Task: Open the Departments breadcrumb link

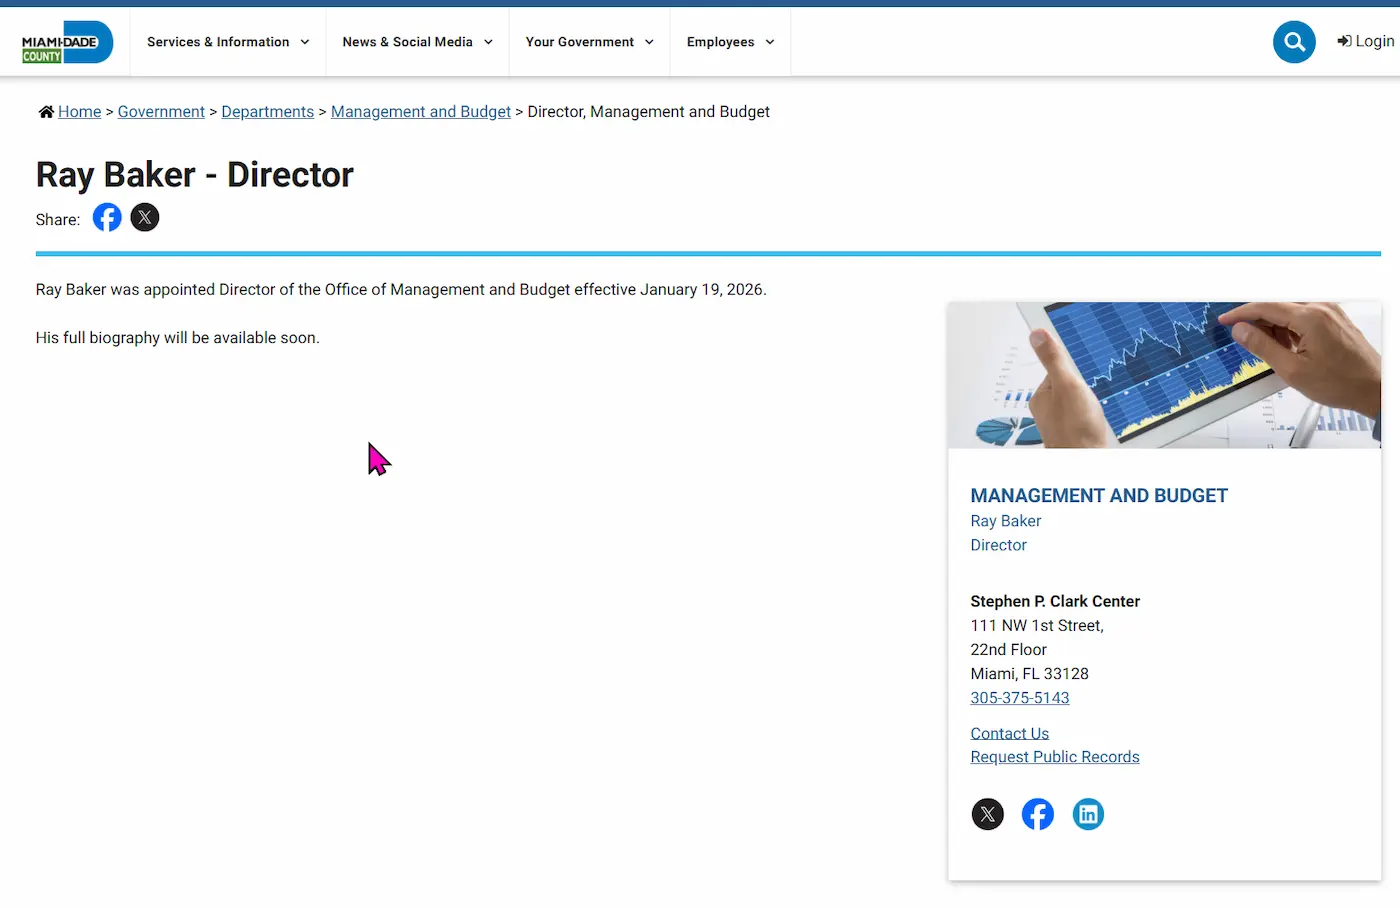Action: [268, 112]
